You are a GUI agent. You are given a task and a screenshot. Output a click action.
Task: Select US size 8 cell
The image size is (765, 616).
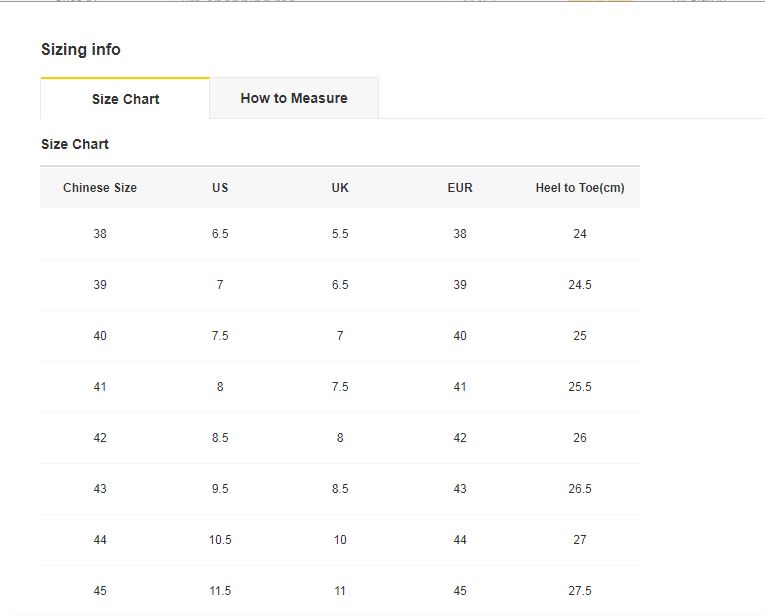pyautogui.click(x=220, y=387)
